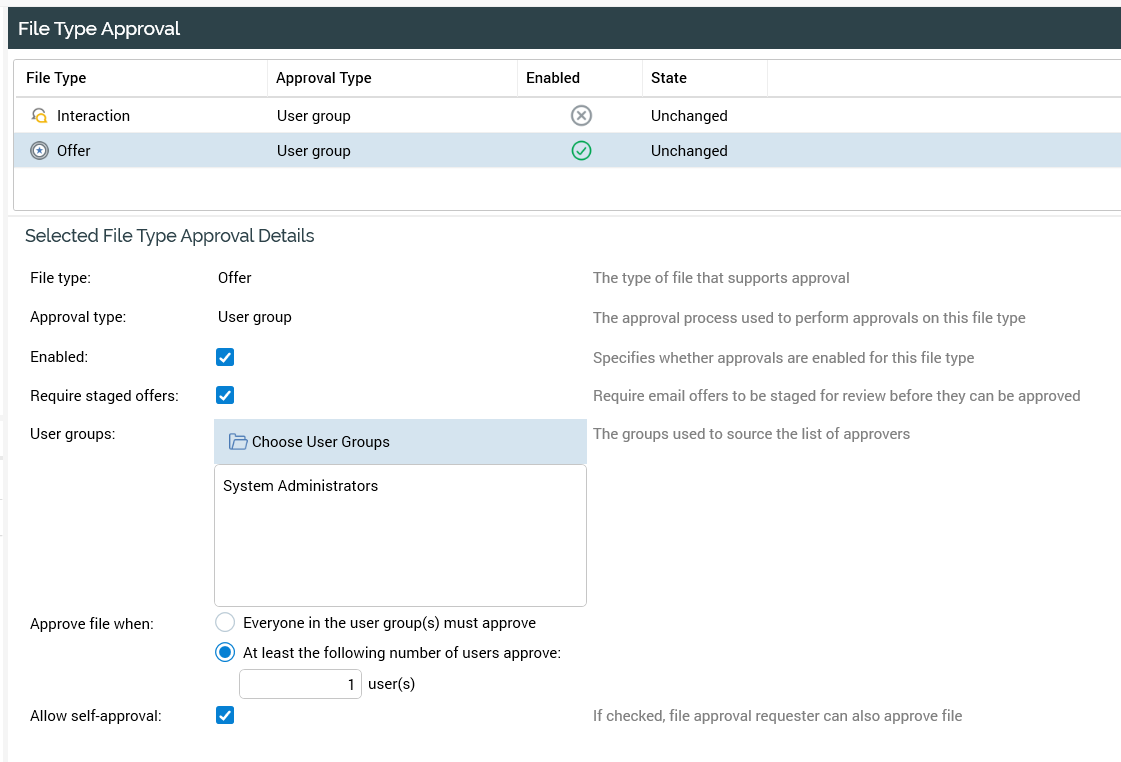Viewport: 1121px width, 762px height.
Task: Select System Administrators in the user groups list
Action: coord(300,486)
